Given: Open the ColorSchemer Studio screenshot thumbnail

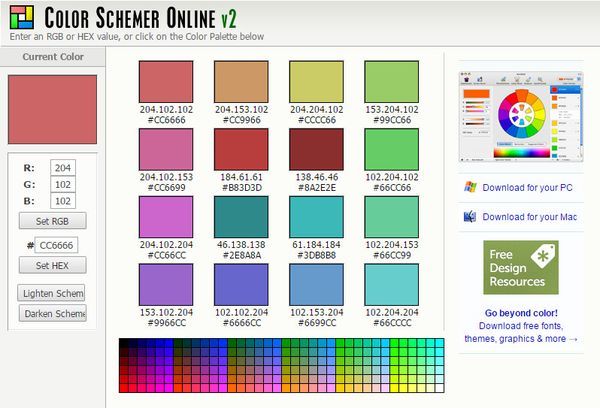Looking at the screenshot, I should (x=521, y=117).
